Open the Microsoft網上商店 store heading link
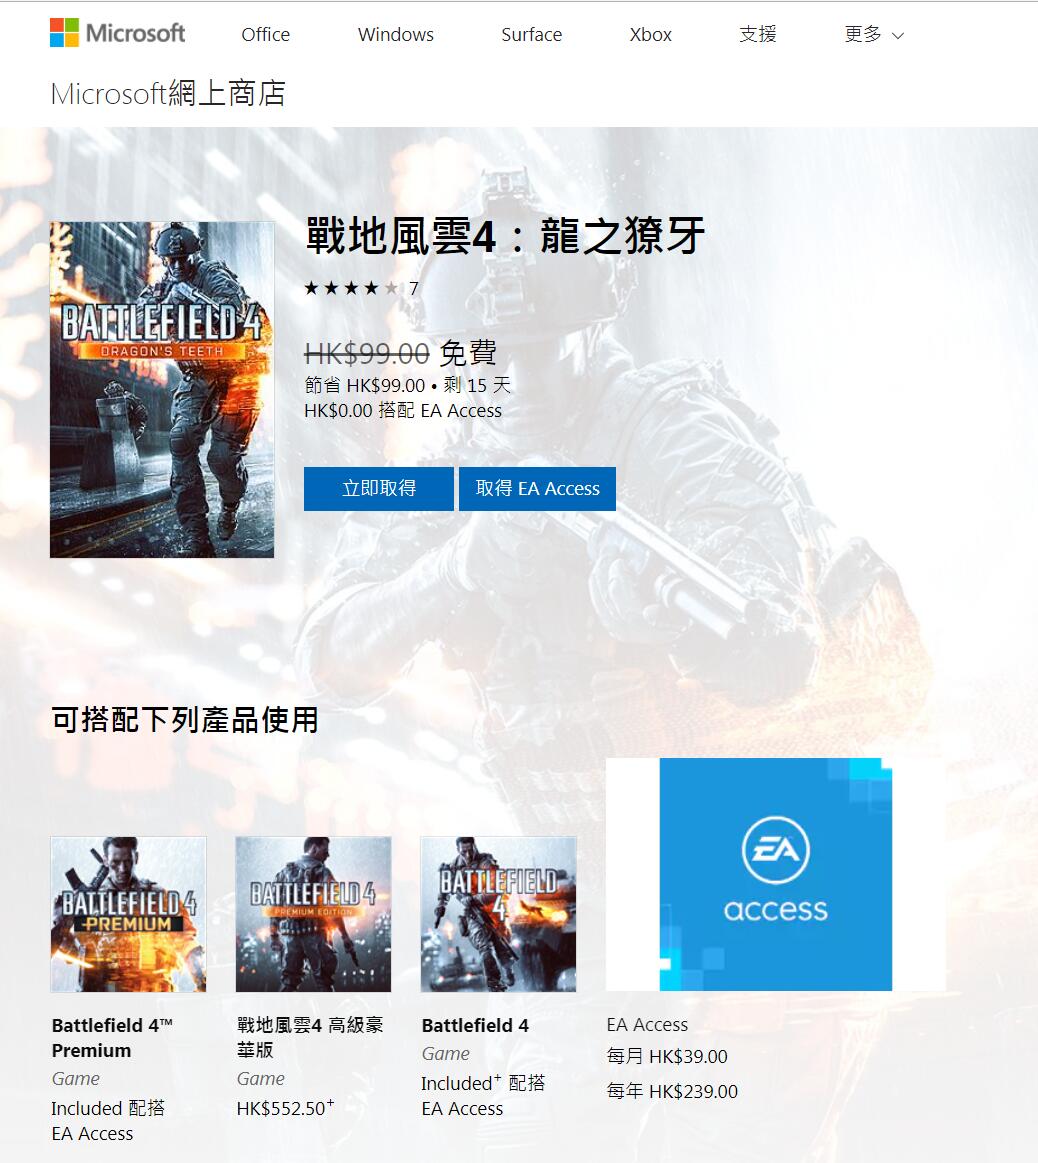Image resolution: width=1038 pixels, height=1163 pixels. pyautogui.click(x=168, y=93)
